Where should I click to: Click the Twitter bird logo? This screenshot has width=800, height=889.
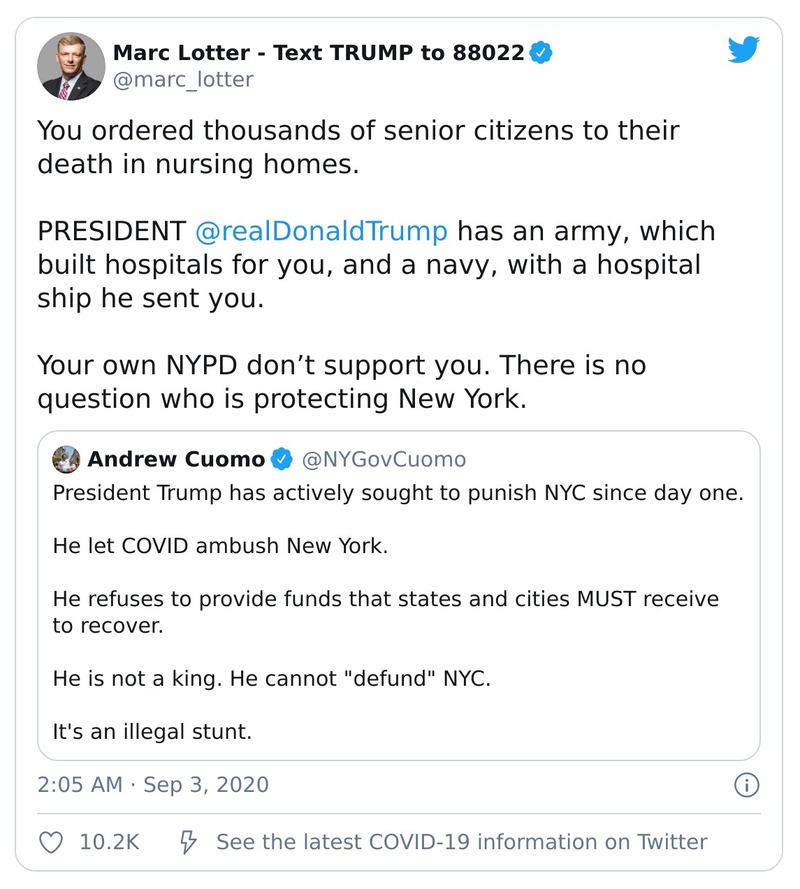pos(744,48)
